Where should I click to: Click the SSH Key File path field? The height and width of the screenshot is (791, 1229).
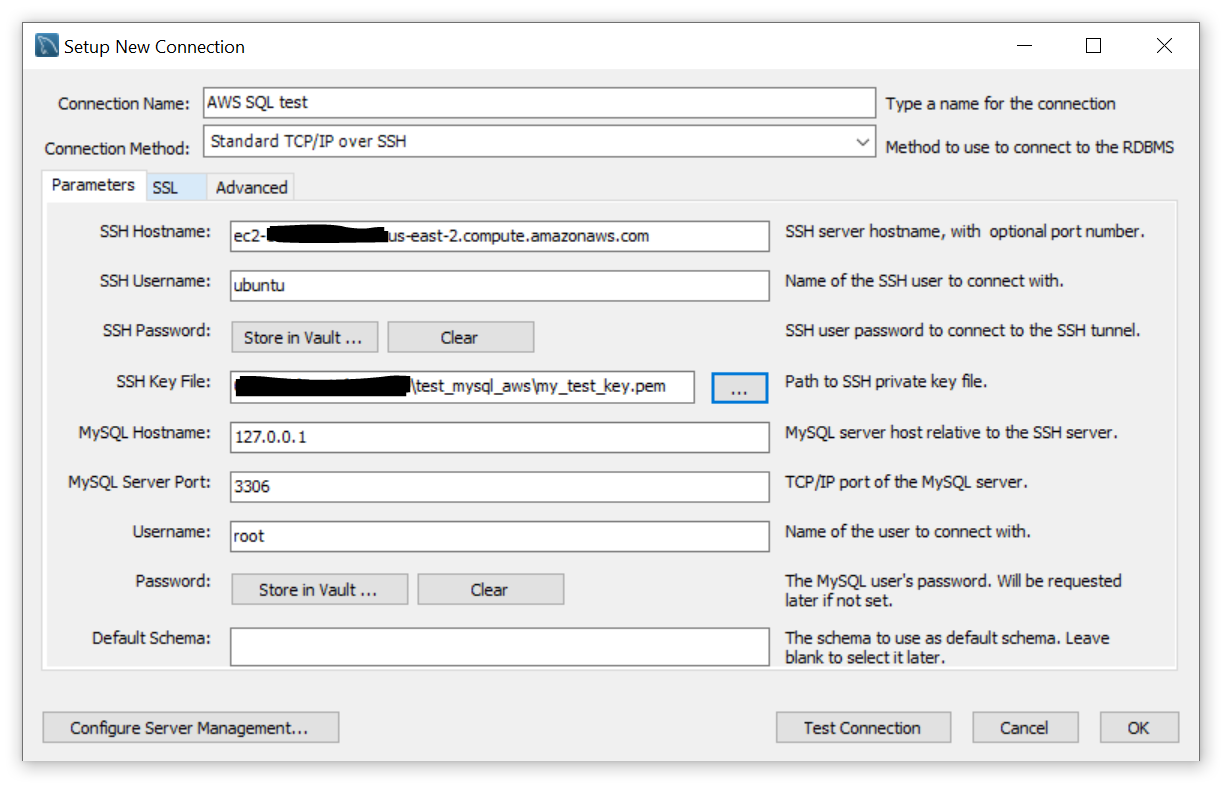462,387
